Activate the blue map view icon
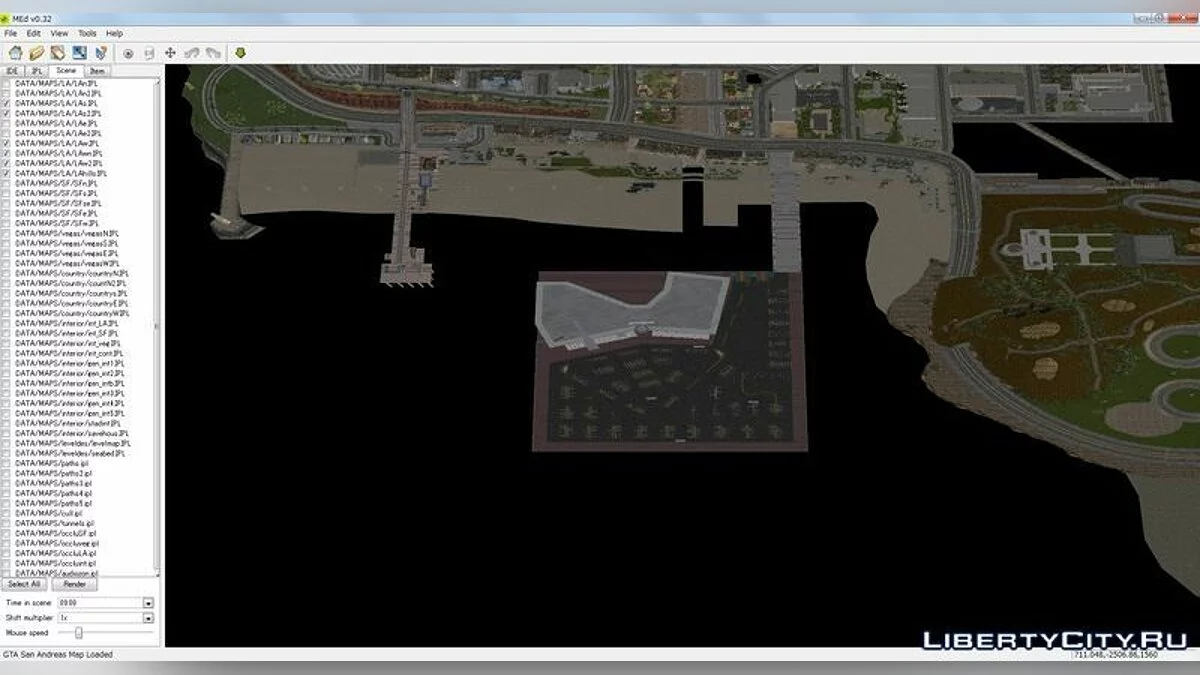This screenshot has height=675, width=1200. tap(79, 52)
